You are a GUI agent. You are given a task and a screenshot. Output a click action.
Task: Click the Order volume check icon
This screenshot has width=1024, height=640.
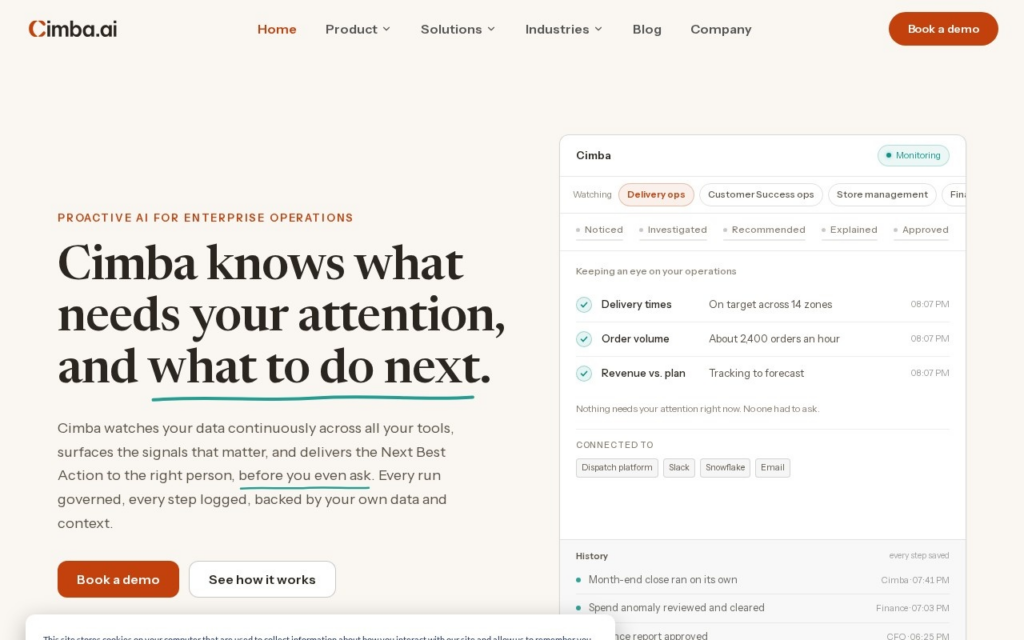584,339
